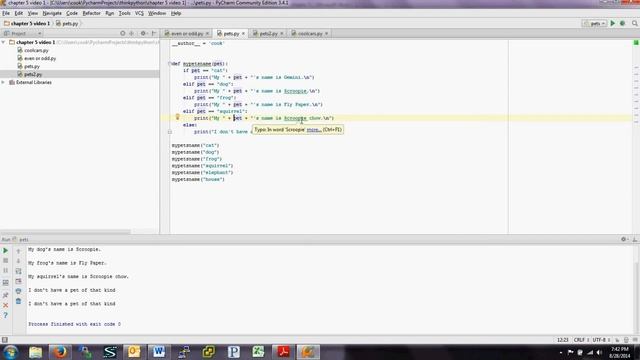Open Search Everywhere magnifier

[635, 24]
